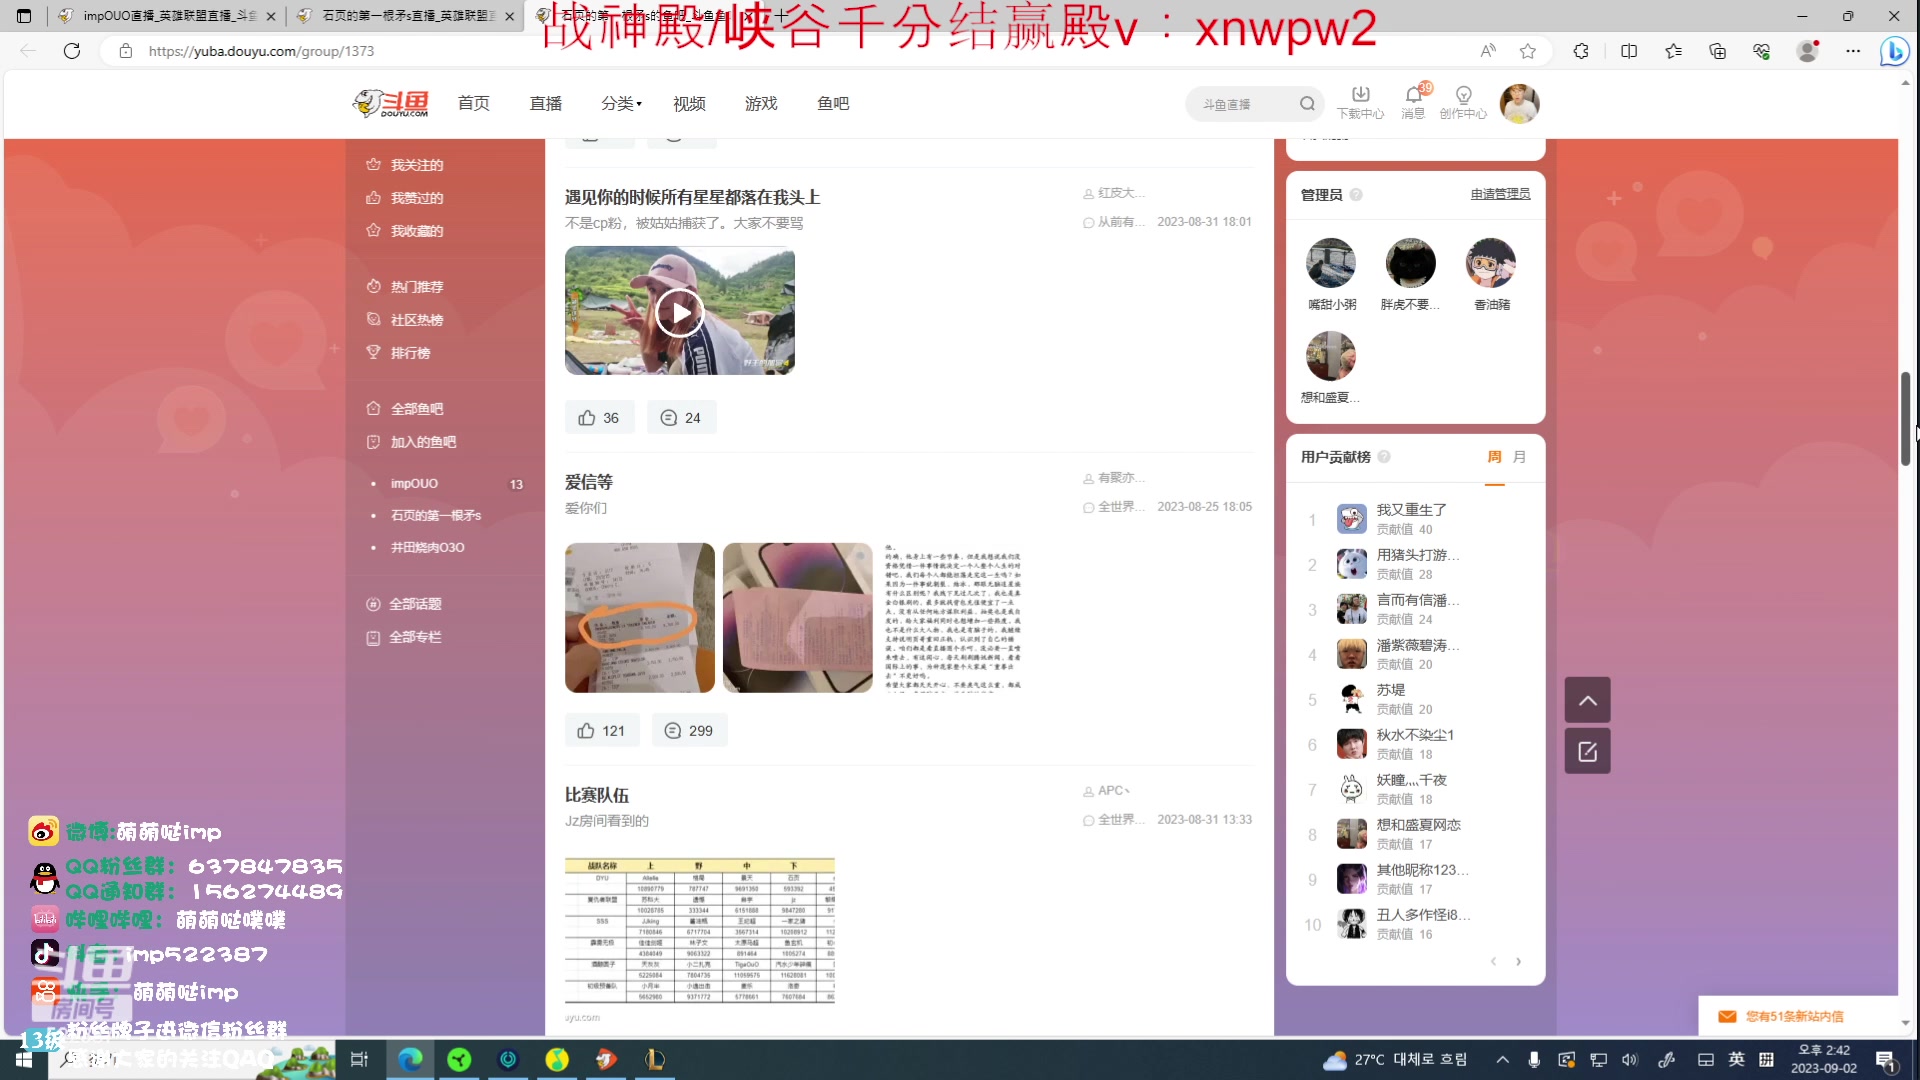Image resolution: width=1920 pixels, height=1080 pixels.
Task: Go back with the leaderboard left chevron
Action: (x=1492, y=961)
